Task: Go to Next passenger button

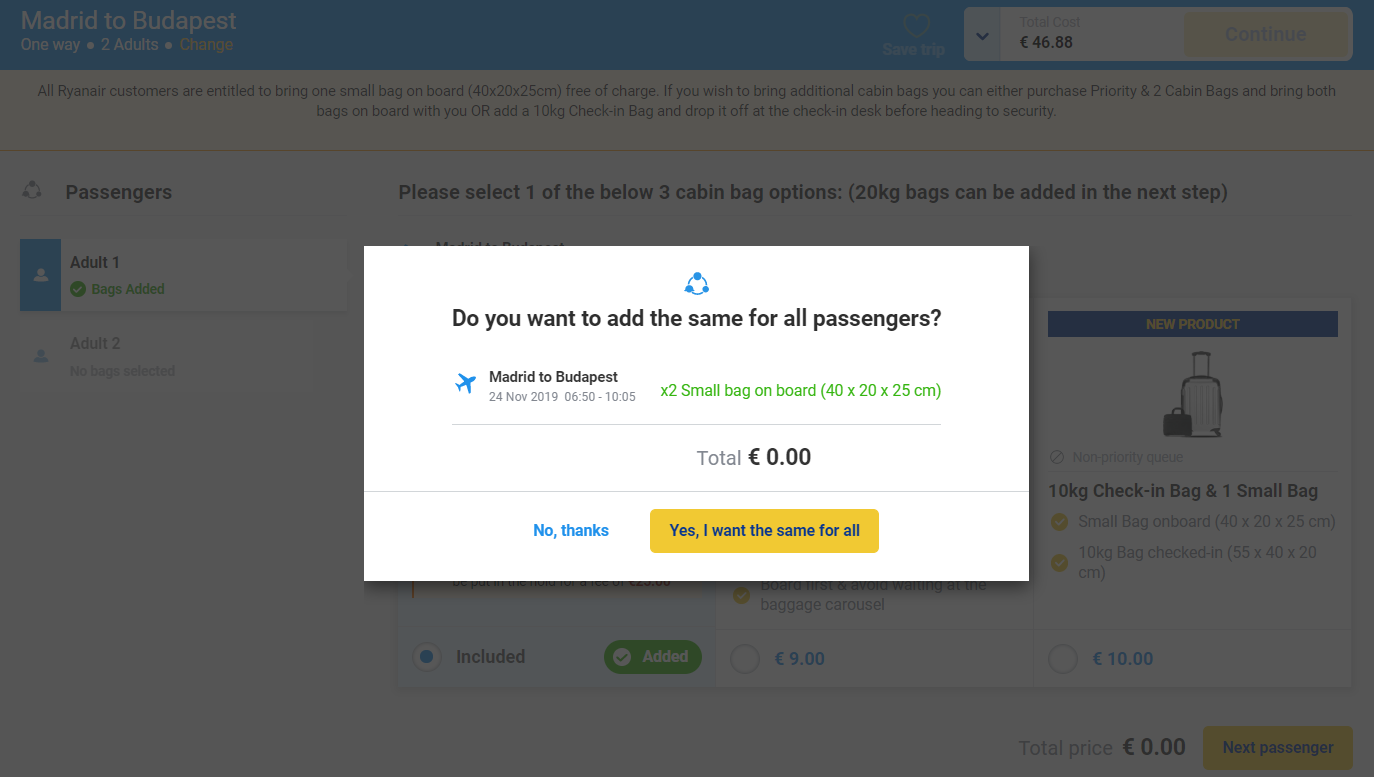Action: (1278, 748)
